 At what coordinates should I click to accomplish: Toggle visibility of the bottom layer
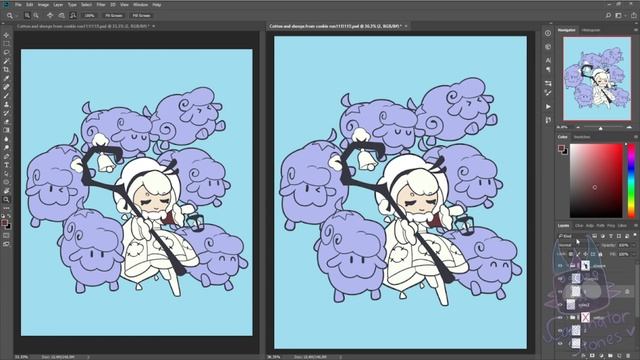click(x=561, y=343)
